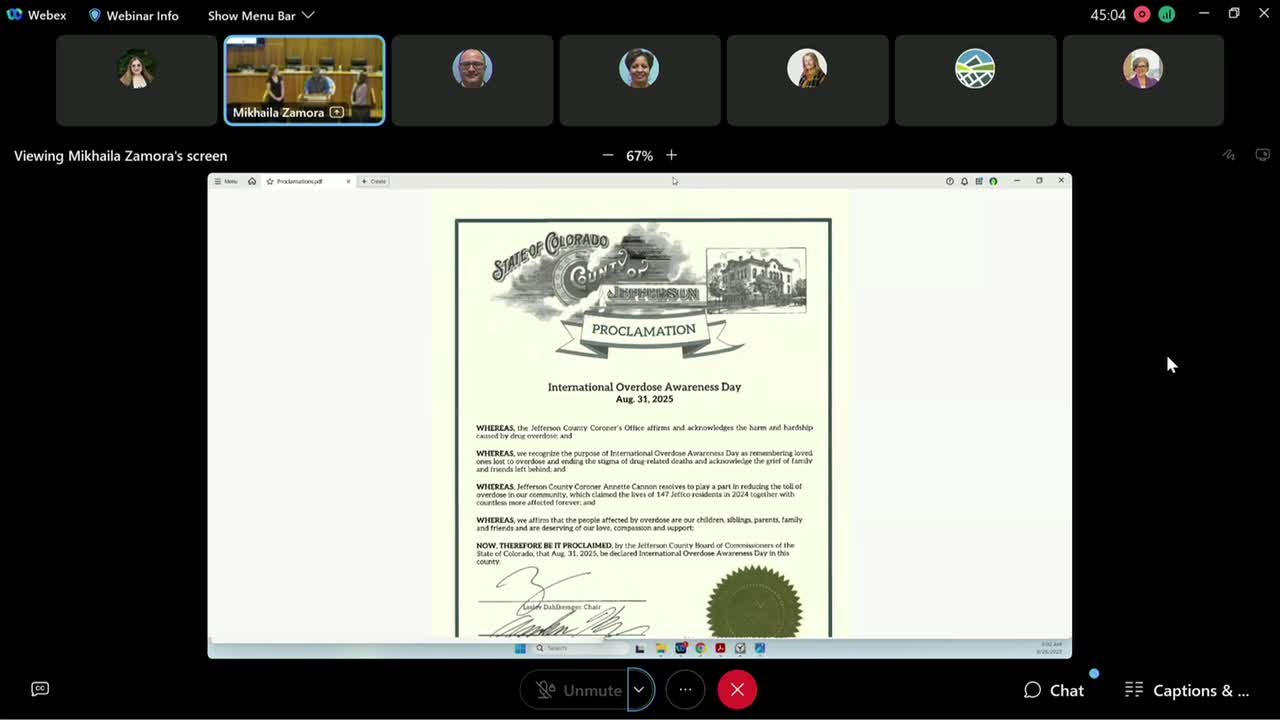Select Mikhaila Zamora's video thumbnail
Screen dimensions: 1280x720
pos(304,80)
